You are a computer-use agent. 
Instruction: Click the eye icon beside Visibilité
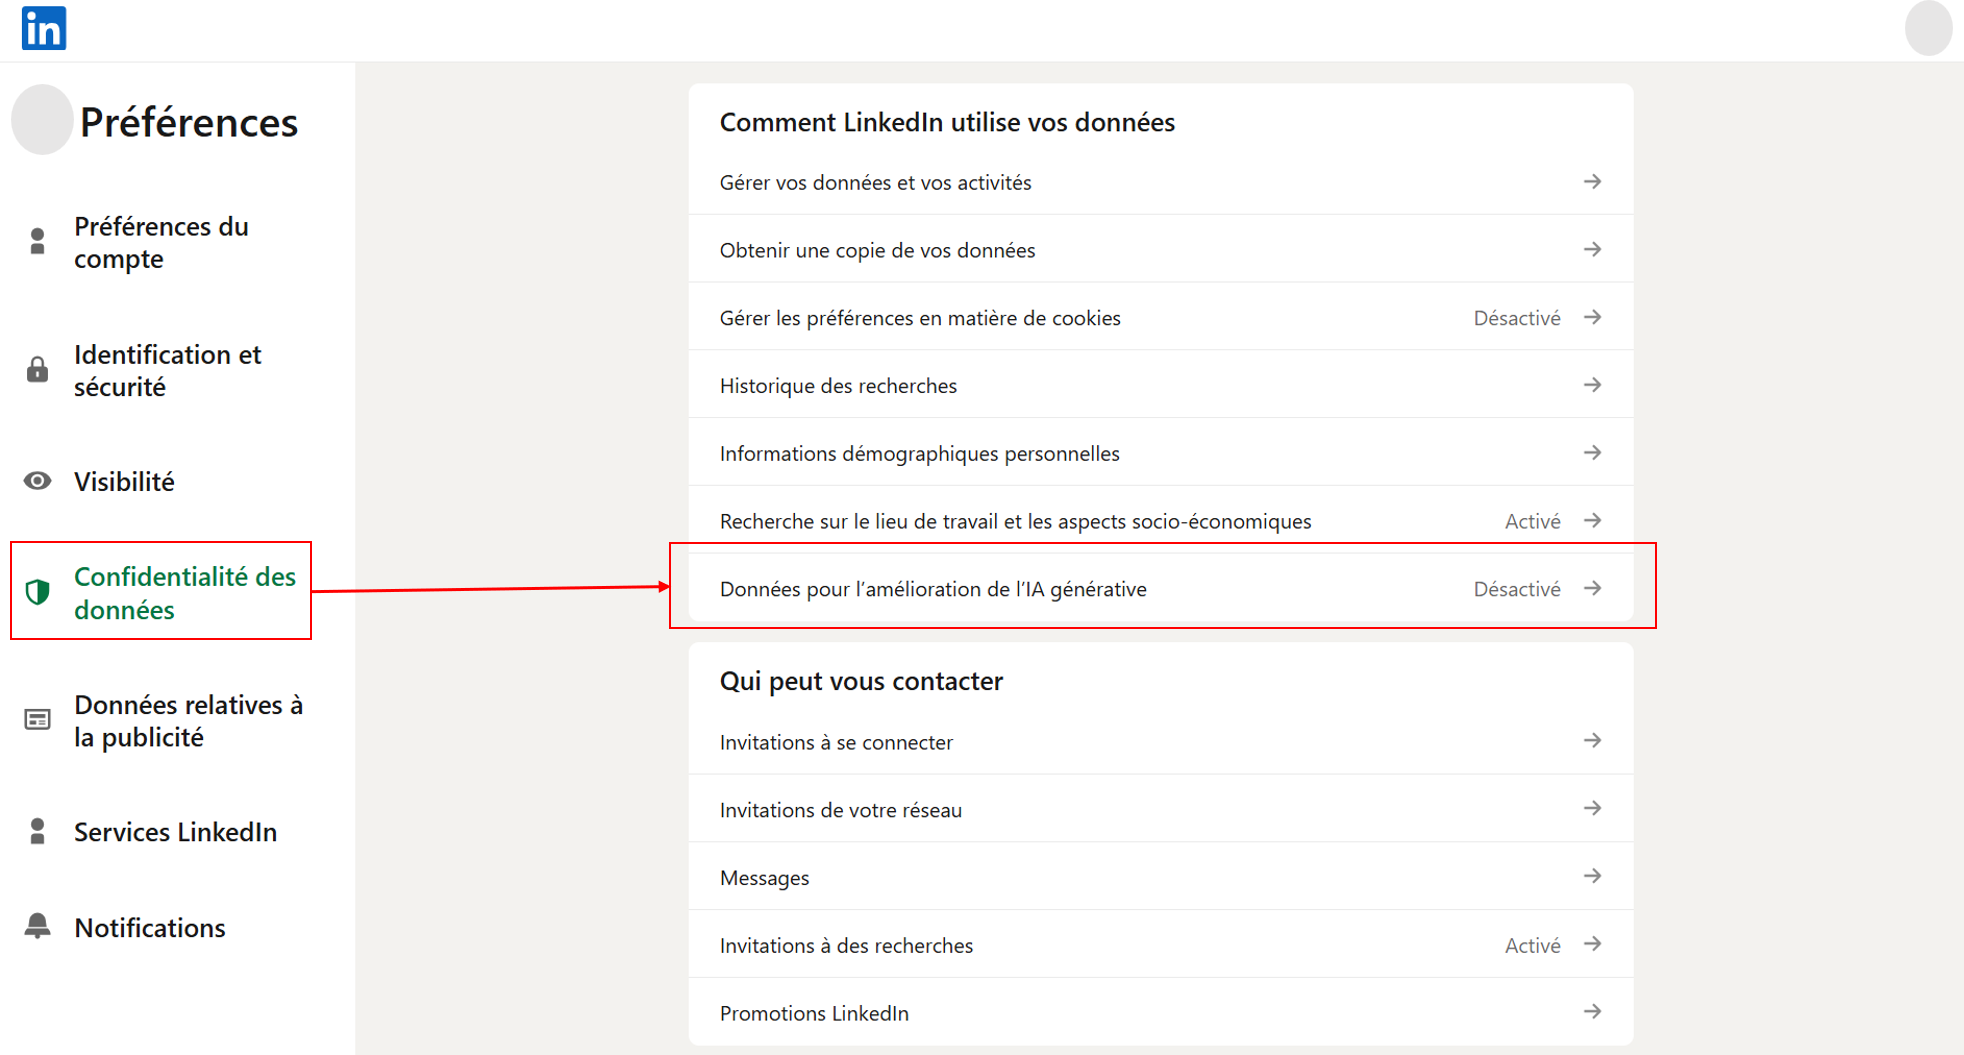point(38,481)
